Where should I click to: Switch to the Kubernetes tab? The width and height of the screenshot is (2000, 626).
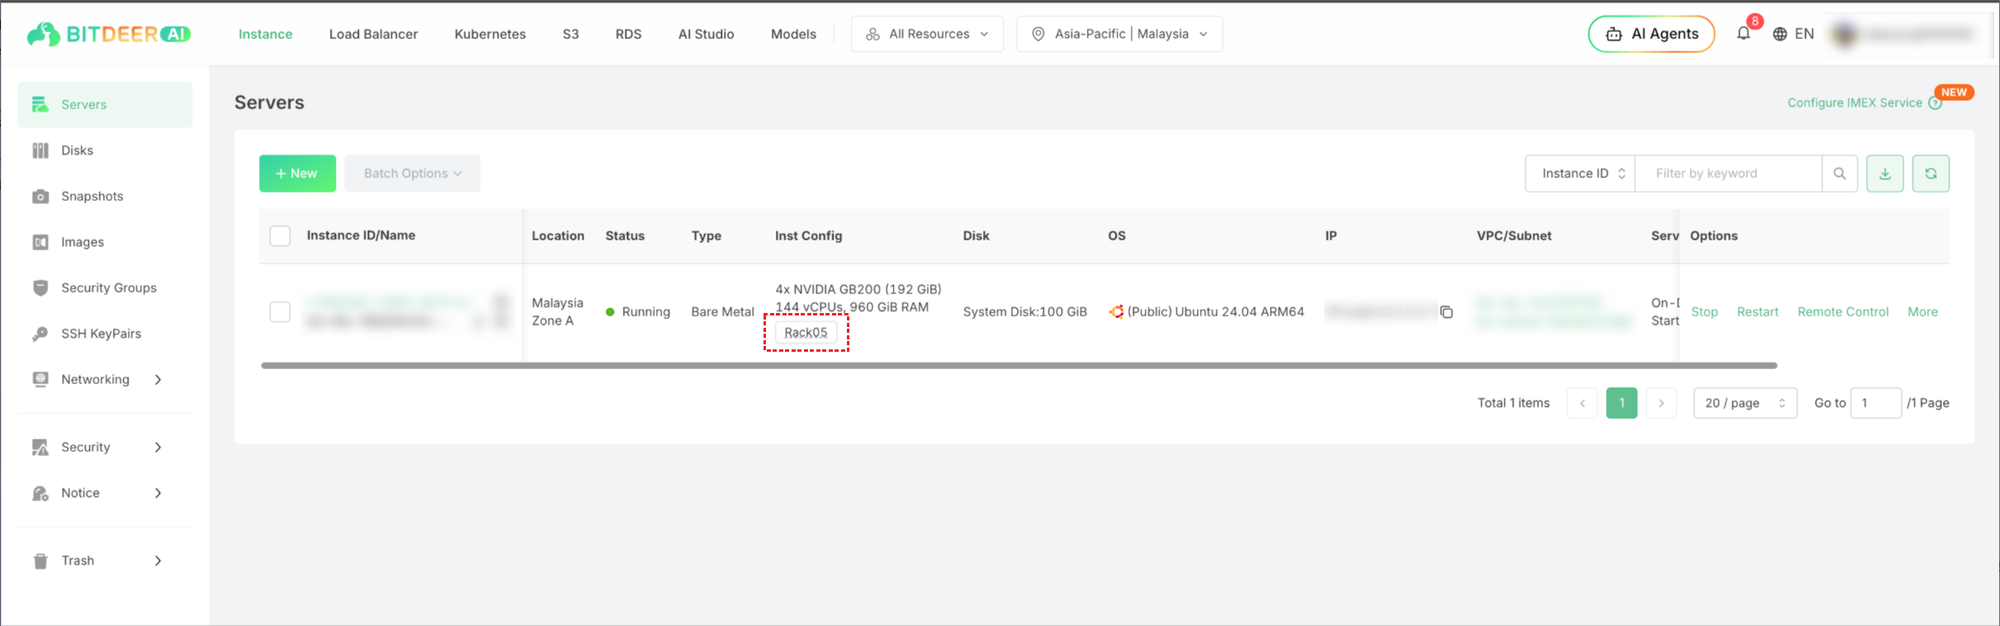pos(490,34)
